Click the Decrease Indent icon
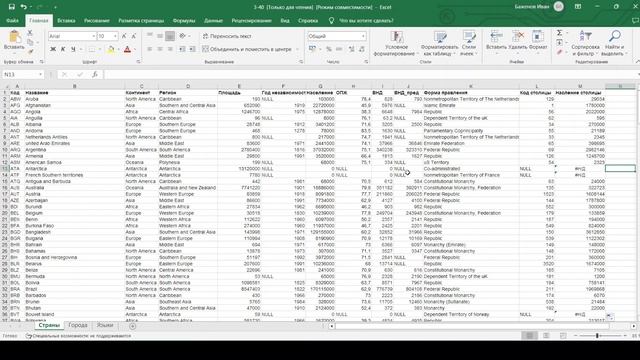Viewport: 640px width, 360px height. (182, 49)
